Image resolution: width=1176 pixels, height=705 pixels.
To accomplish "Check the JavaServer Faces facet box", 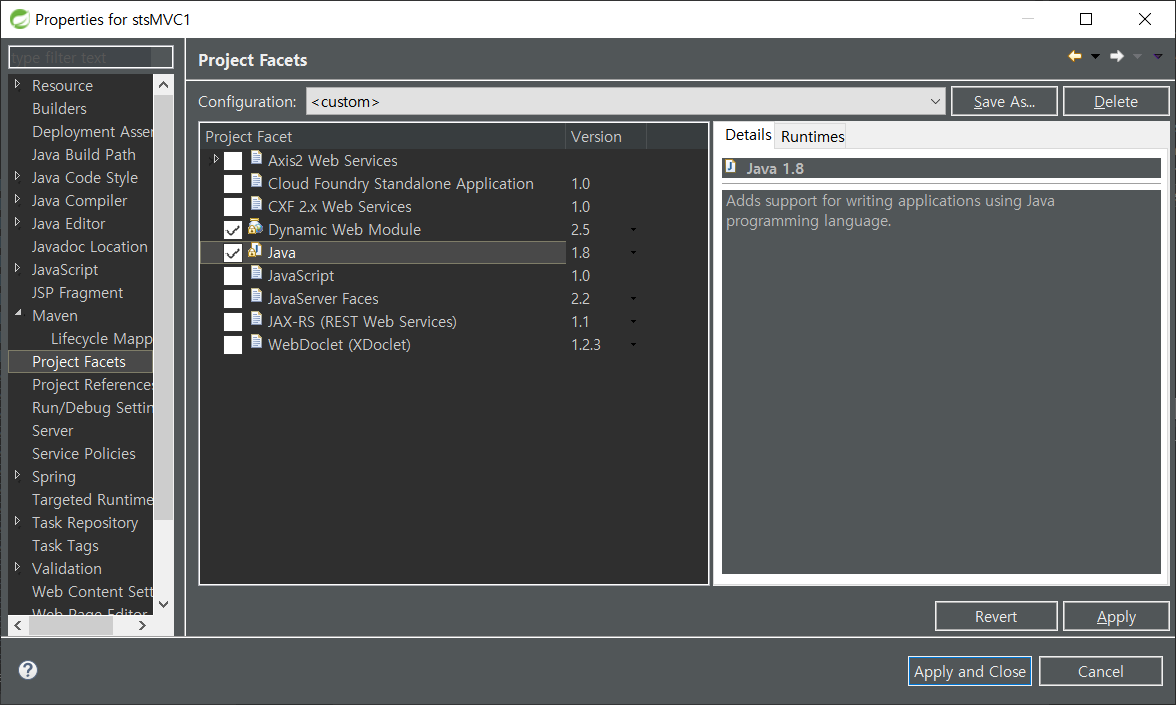I will click(233, 298).
